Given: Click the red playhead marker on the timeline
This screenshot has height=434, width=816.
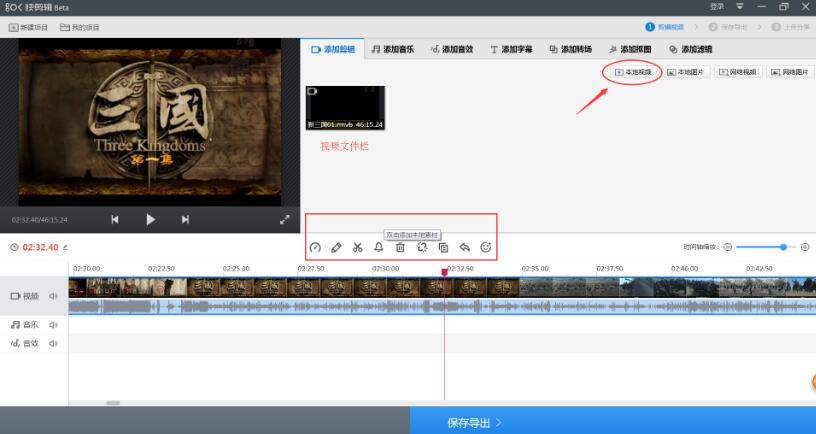Looking at the screenshot, I should (444, 272).
